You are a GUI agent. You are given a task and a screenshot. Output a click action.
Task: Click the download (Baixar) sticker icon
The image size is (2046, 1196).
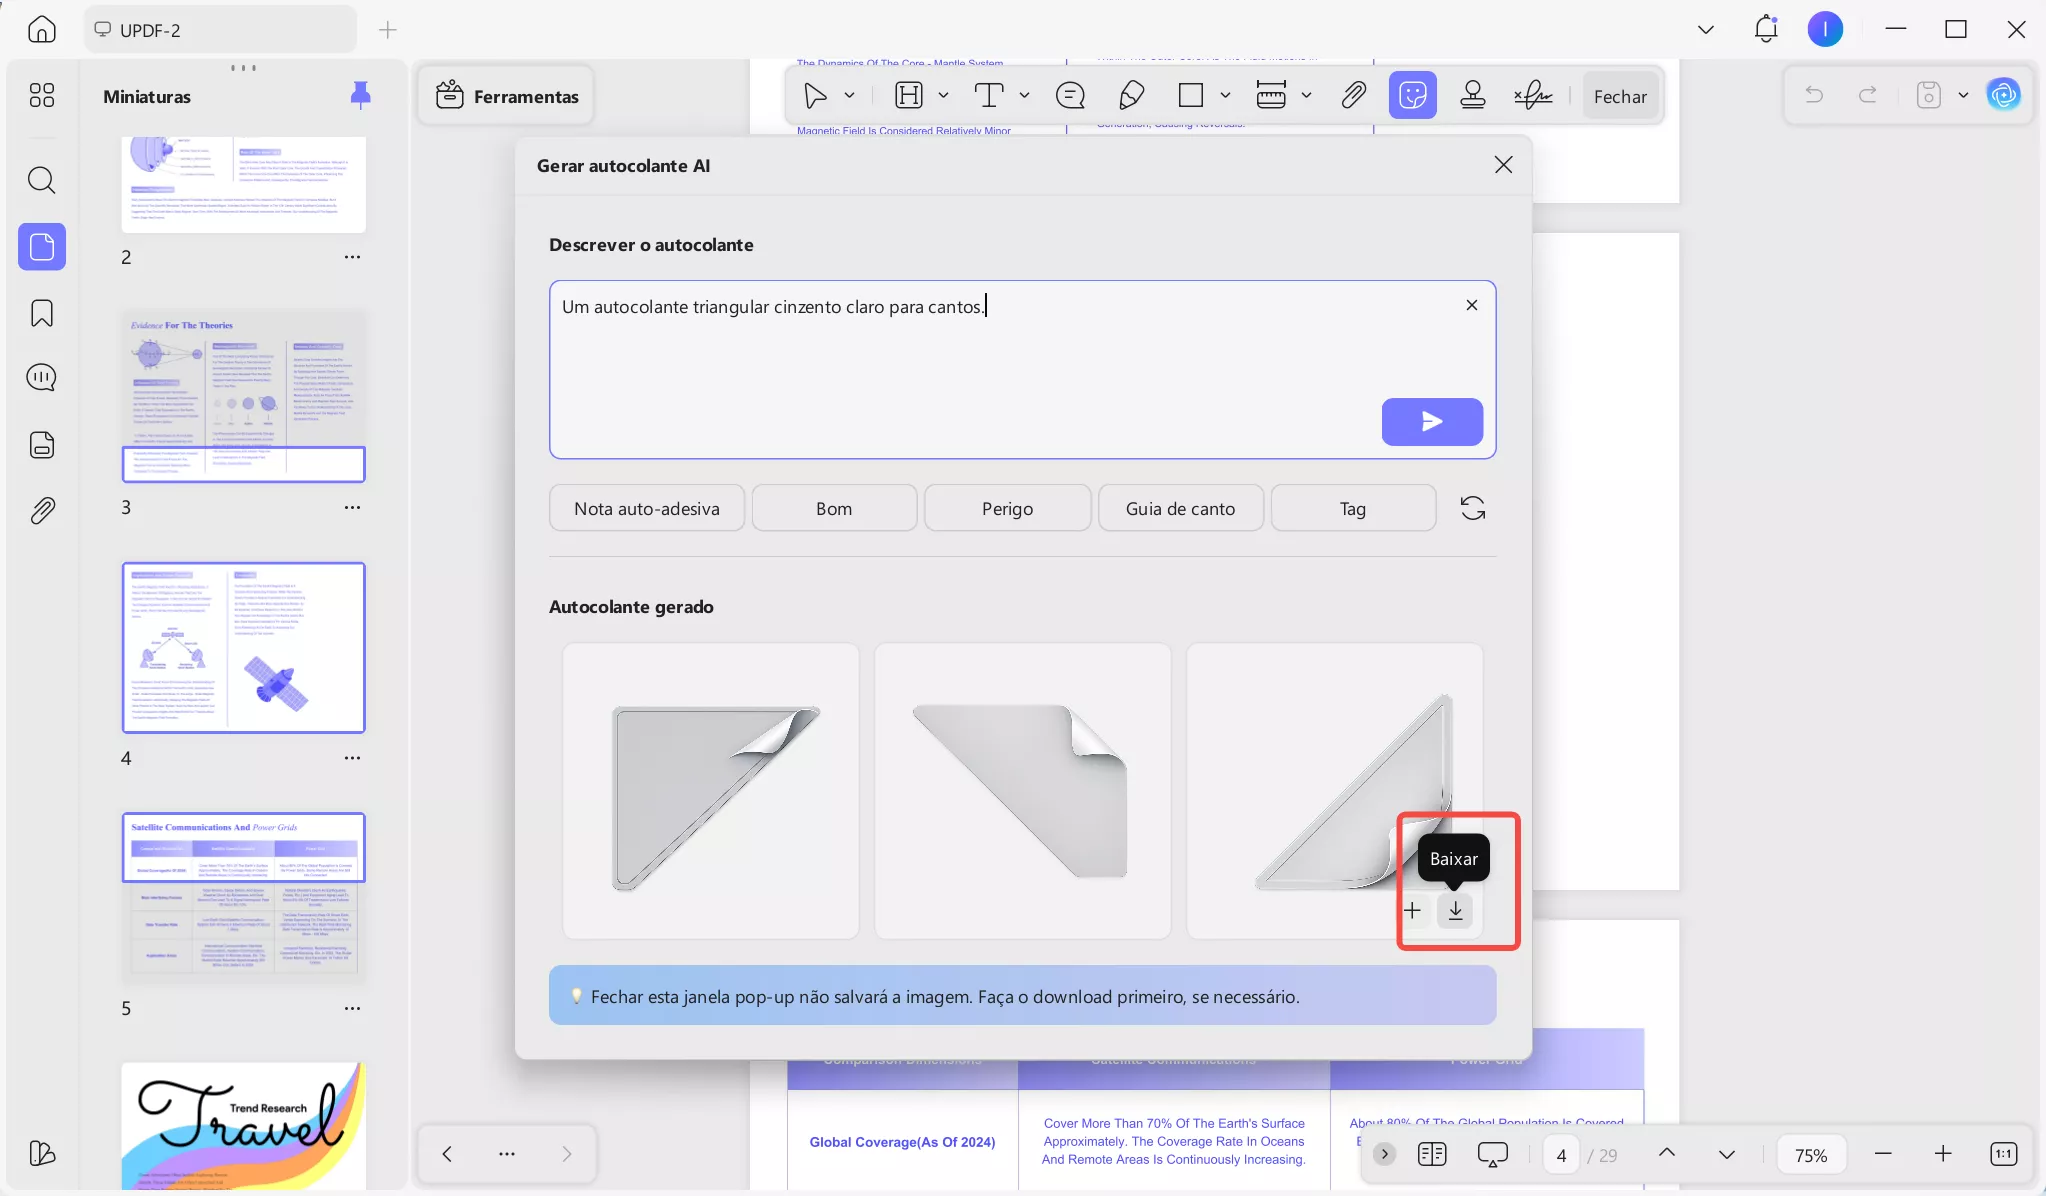point(1455,910)
